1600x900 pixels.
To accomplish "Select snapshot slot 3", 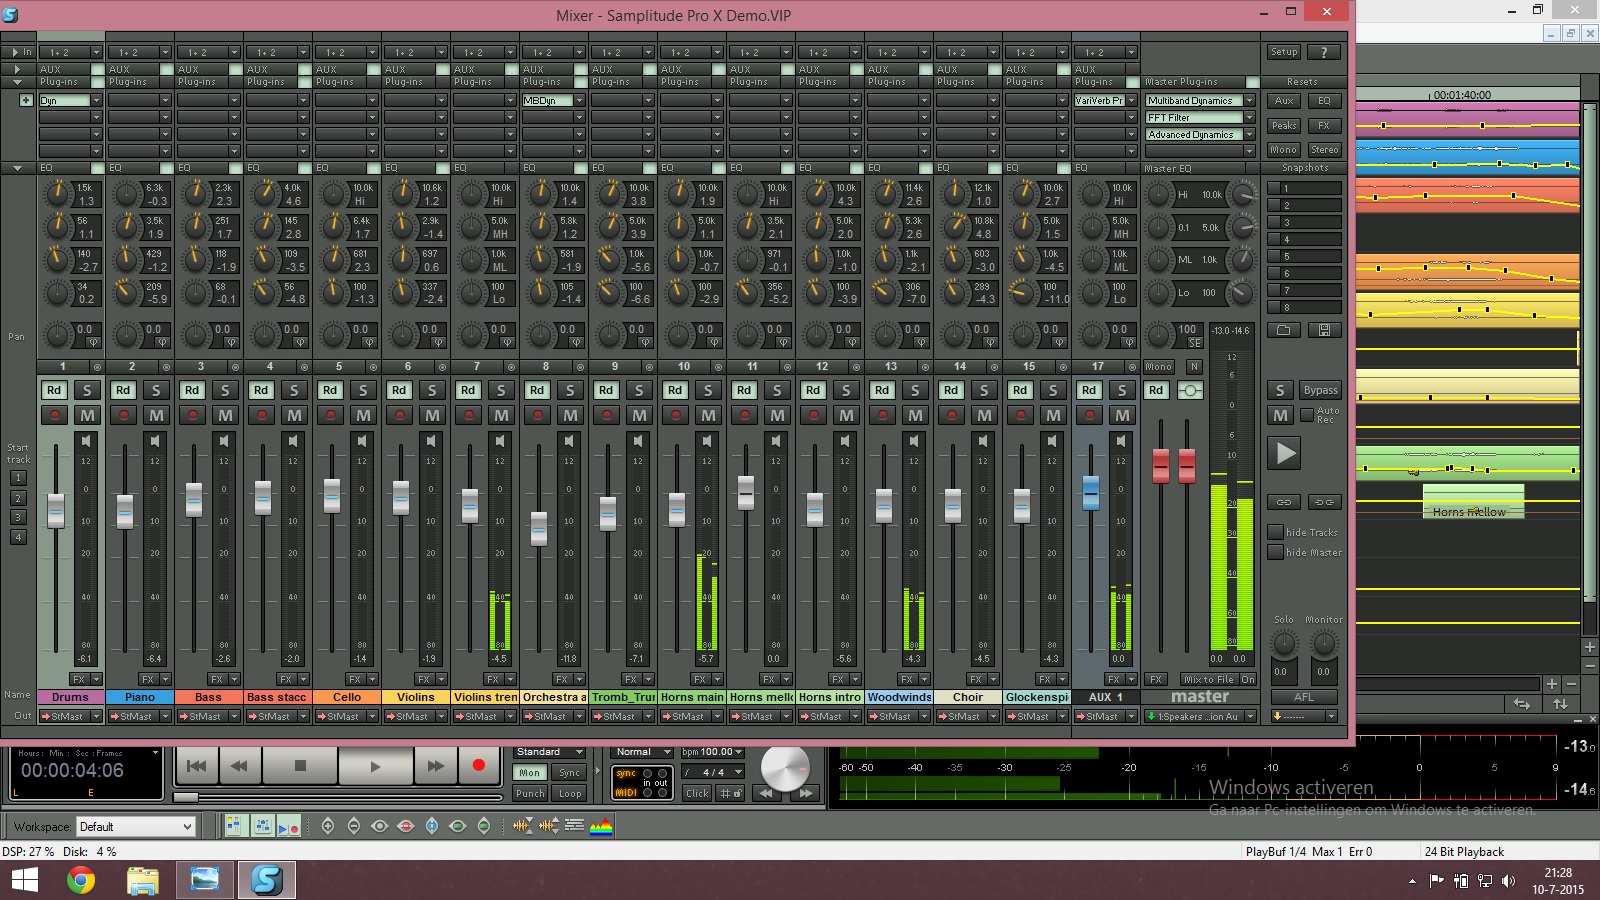I will [x=1304, y=222].
